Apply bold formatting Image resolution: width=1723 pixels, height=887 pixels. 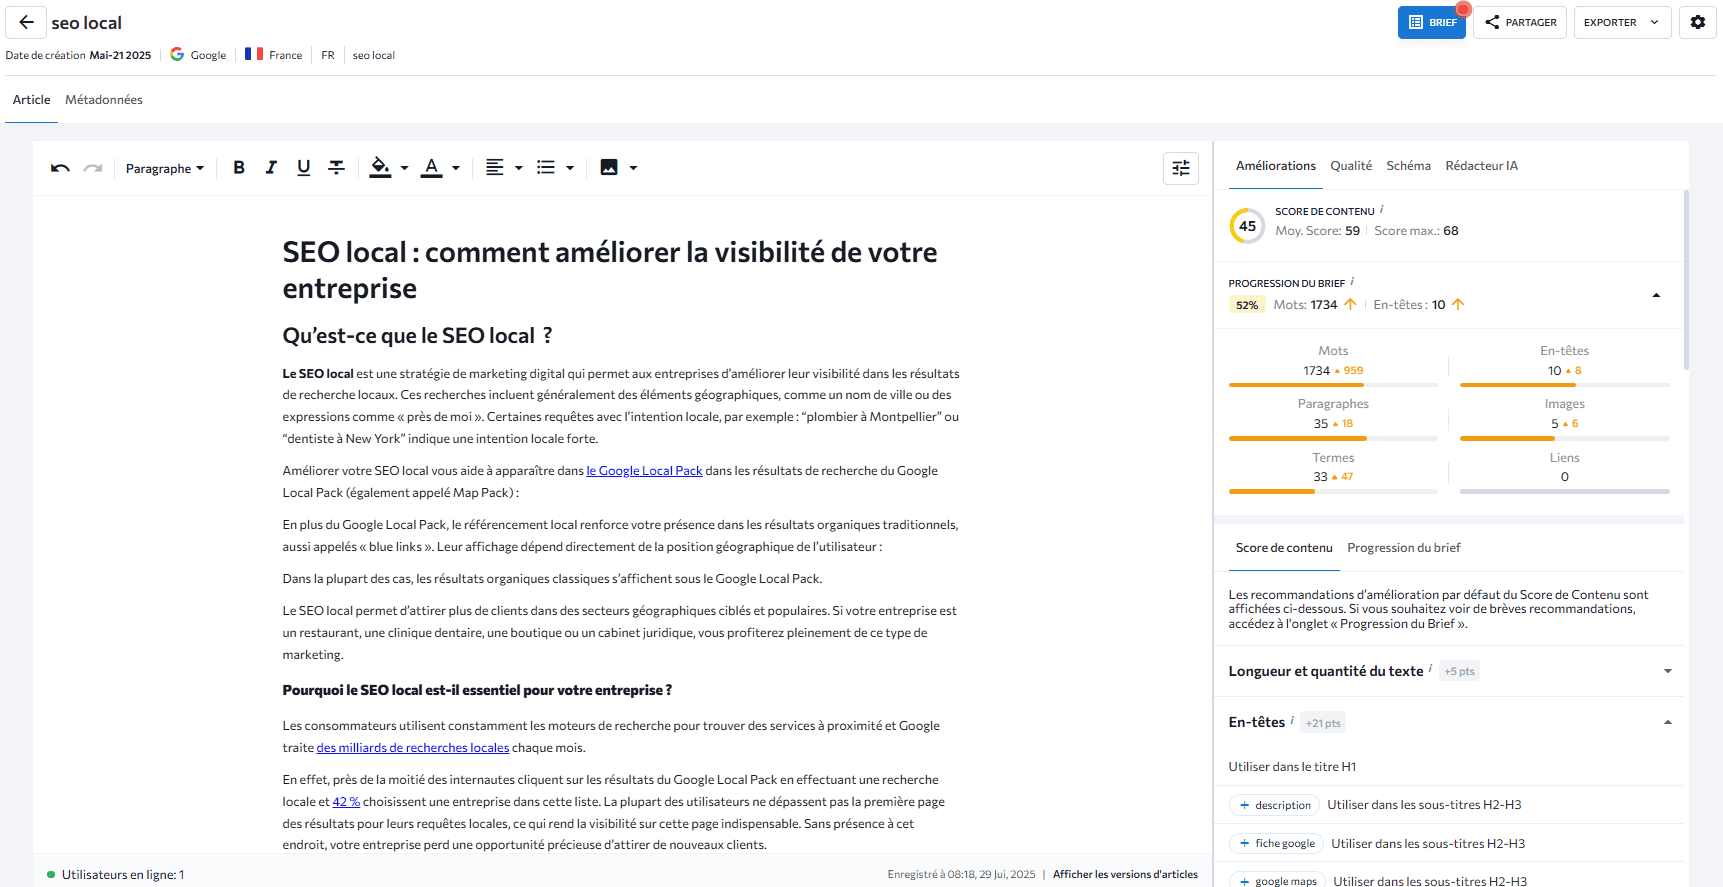click(x=239, y=168)
